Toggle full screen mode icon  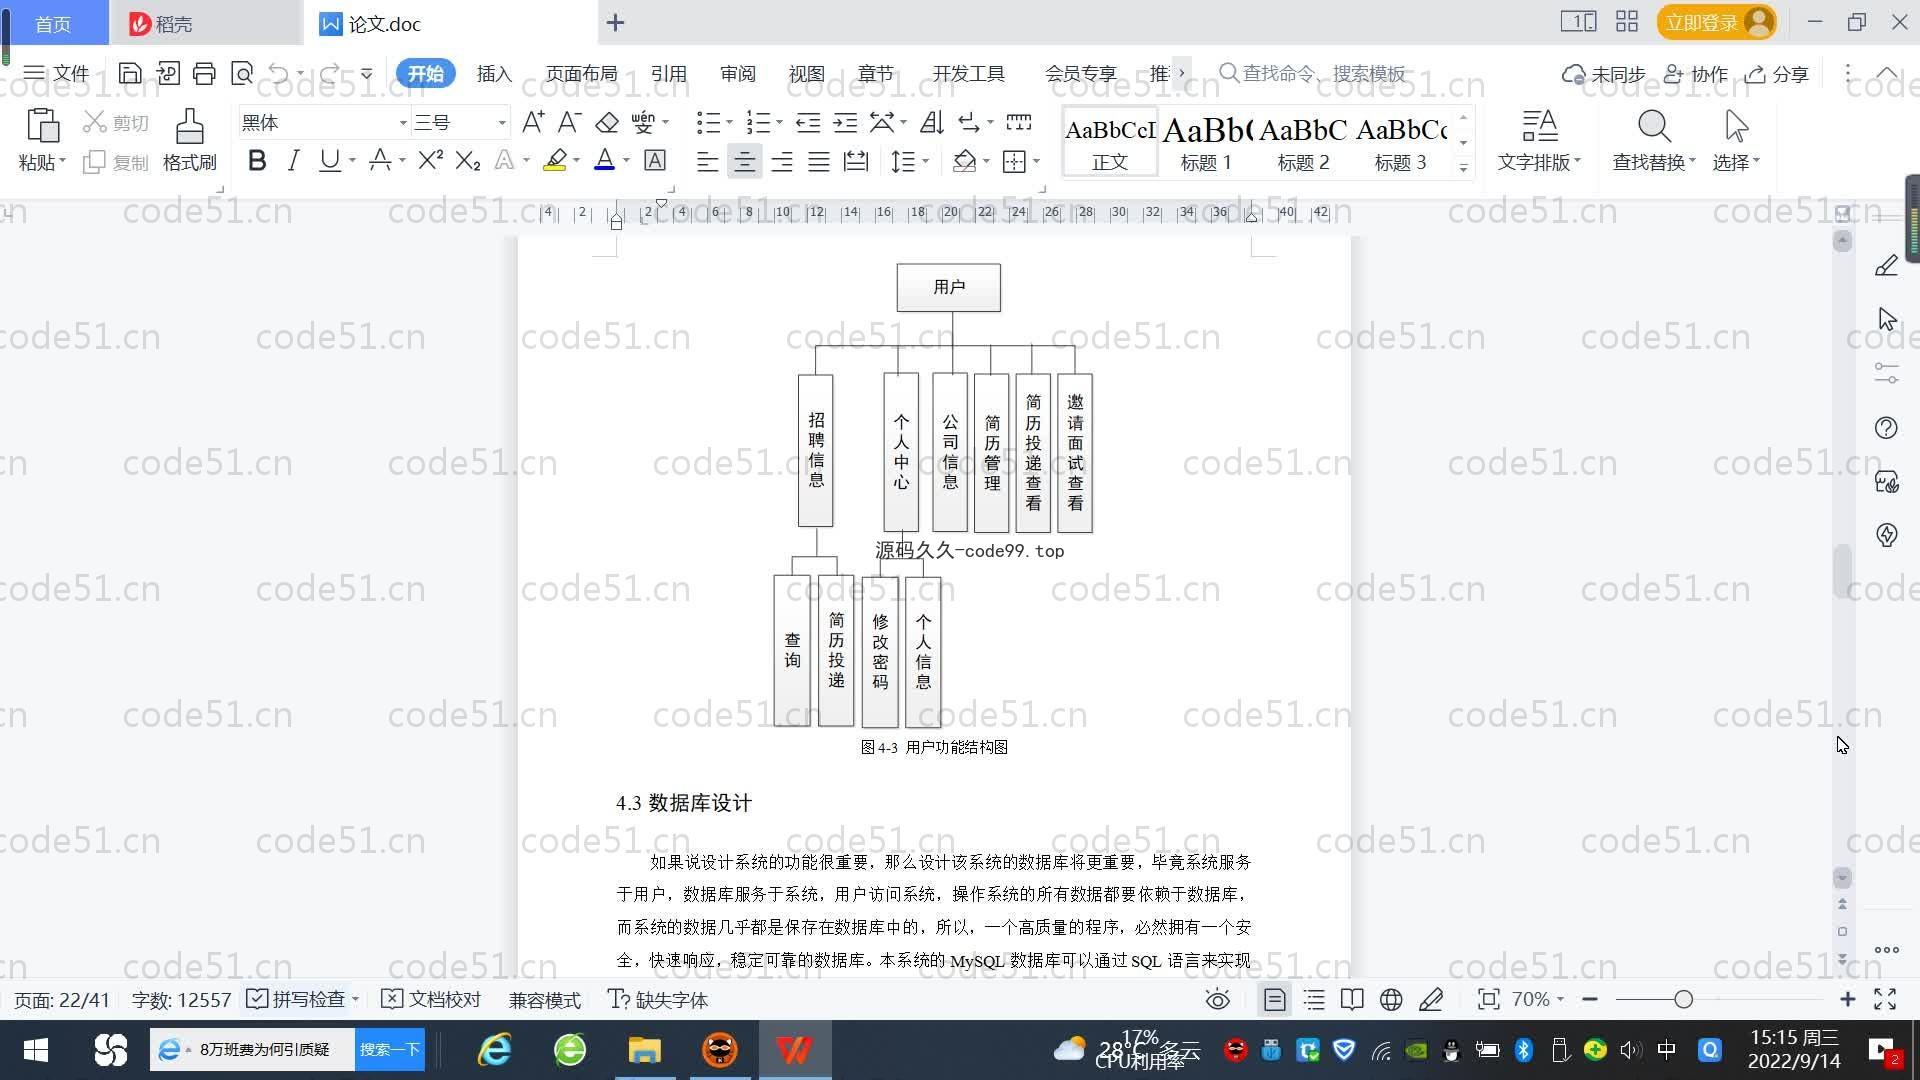click(1885, 999)
